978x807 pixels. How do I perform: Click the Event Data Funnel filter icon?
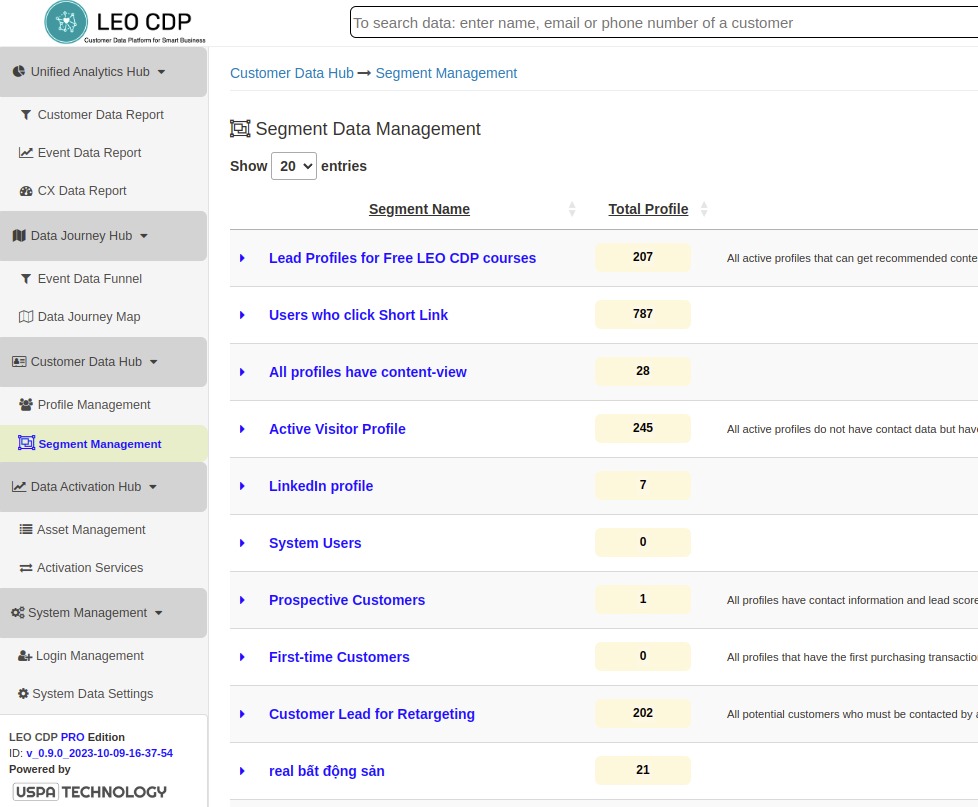(26, 279)
